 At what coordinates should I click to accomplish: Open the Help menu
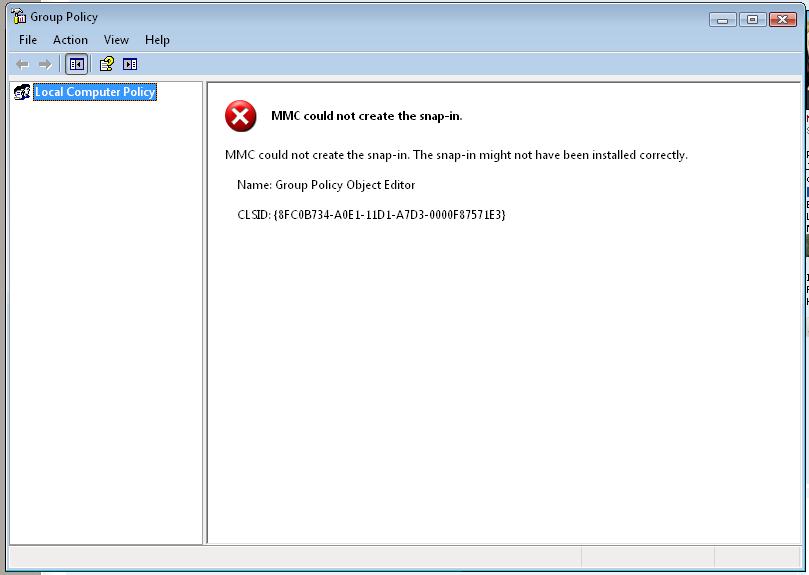pyautogui.click(x=157, y=40)
